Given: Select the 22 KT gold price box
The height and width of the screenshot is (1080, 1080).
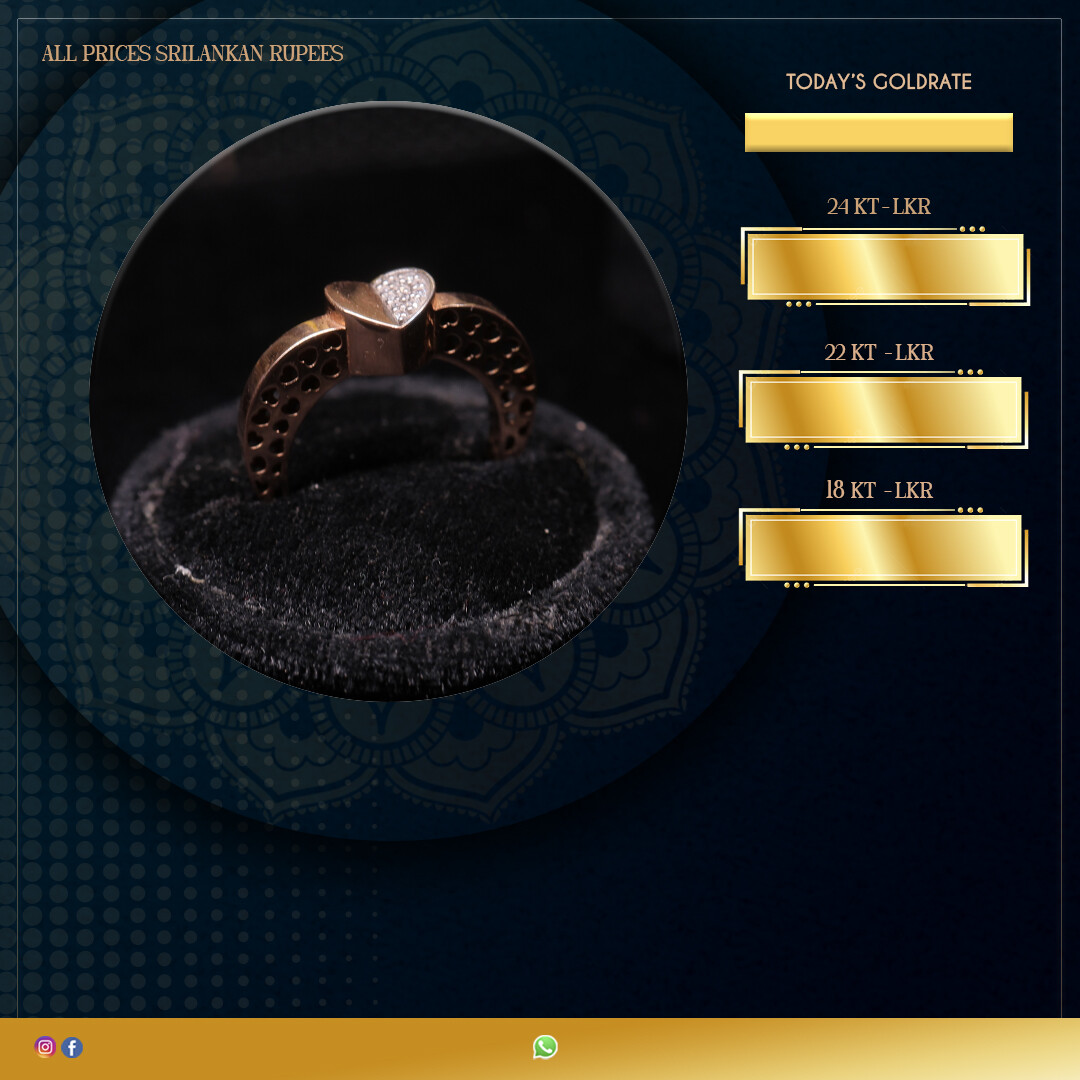Looking at the screenshot, I should pos(884,410).
